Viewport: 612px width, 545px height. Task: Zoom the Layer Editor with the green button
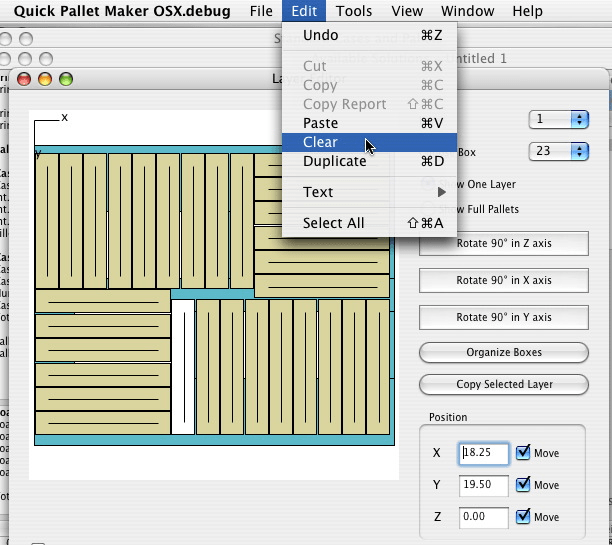[x=66, y=79]
